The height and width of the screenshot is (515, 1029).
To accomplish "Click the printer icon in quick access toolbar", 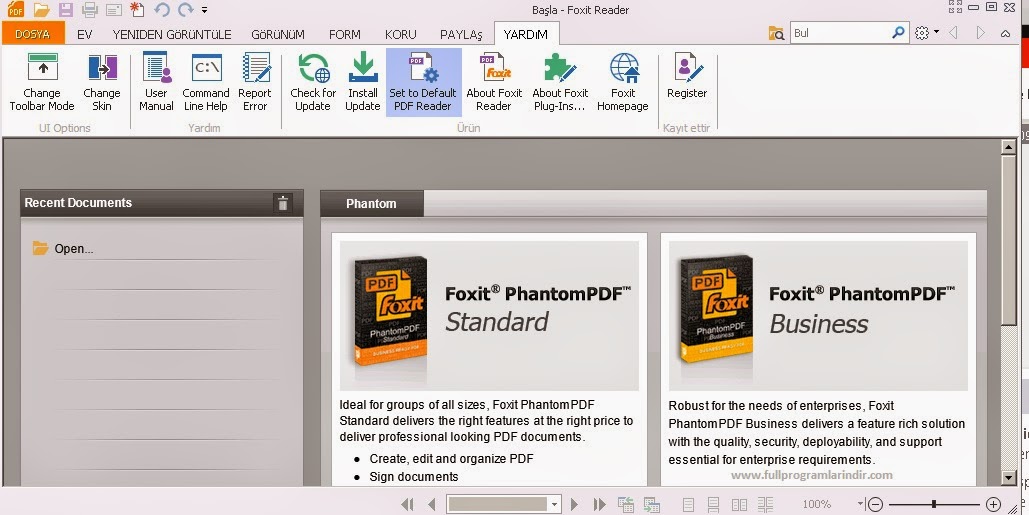I will tap(90, 10).
